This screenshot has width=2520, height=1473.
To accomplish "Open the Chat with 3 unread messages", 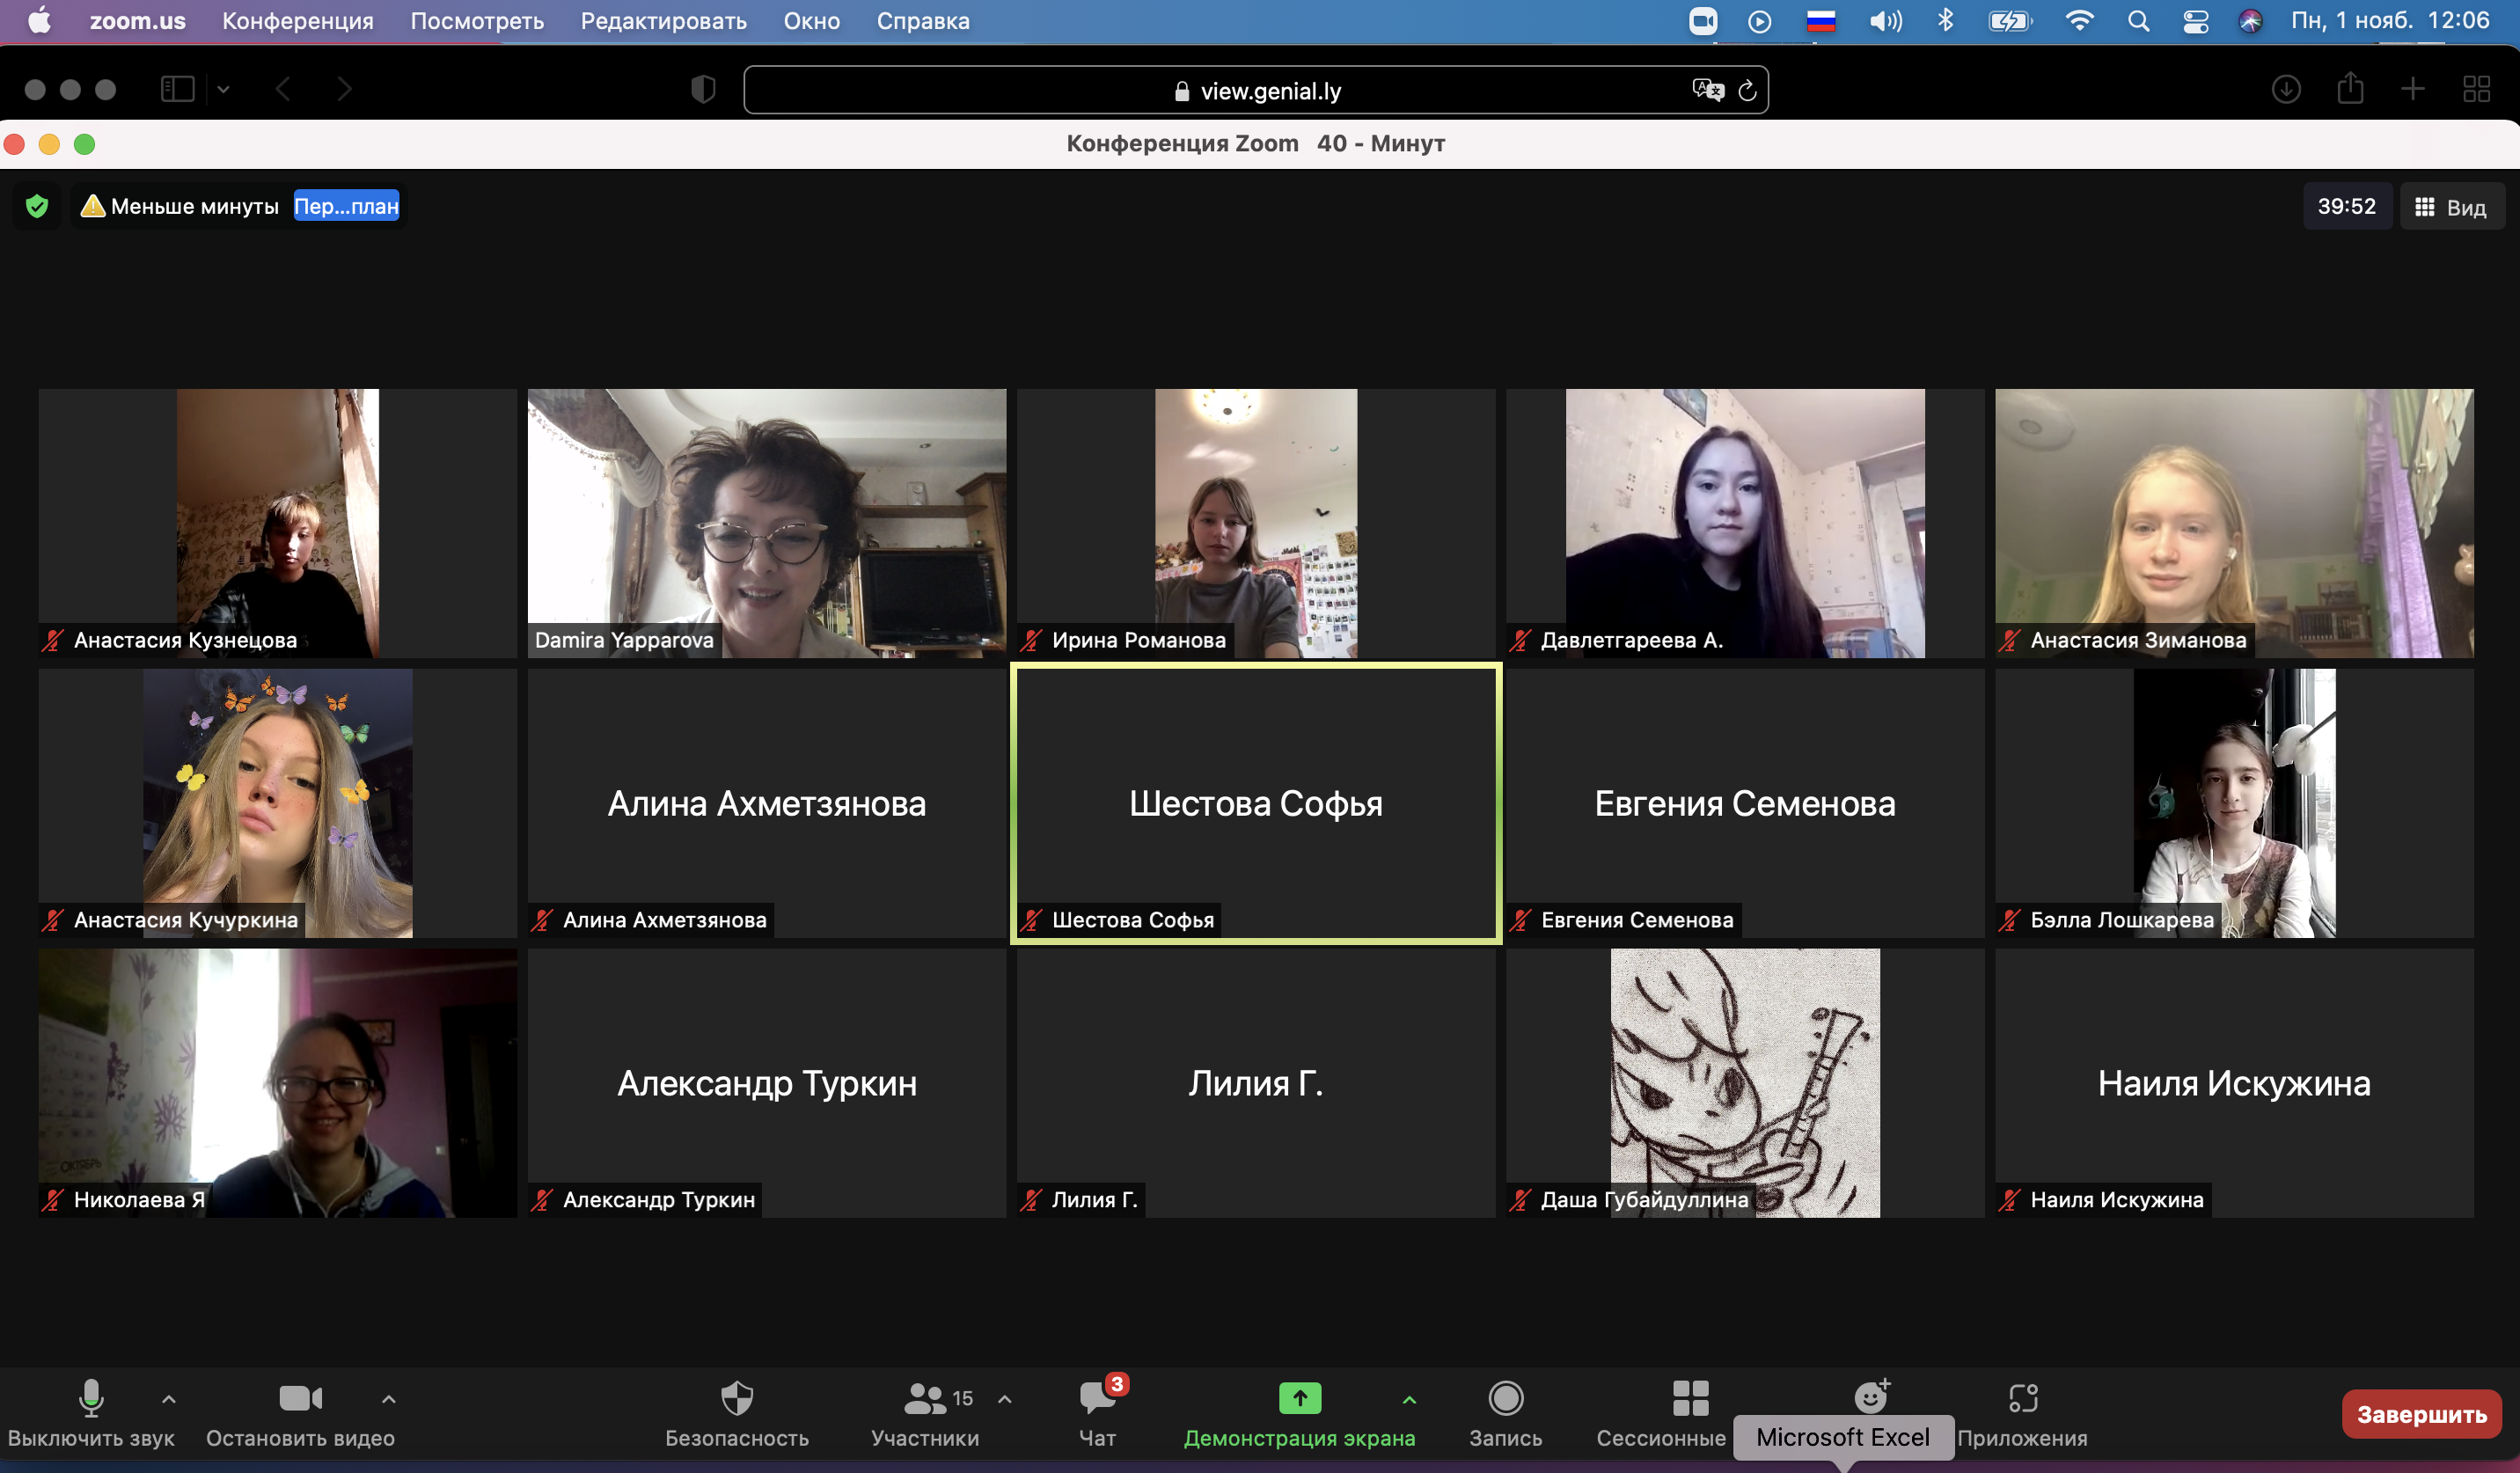I will [1097, 1398].
